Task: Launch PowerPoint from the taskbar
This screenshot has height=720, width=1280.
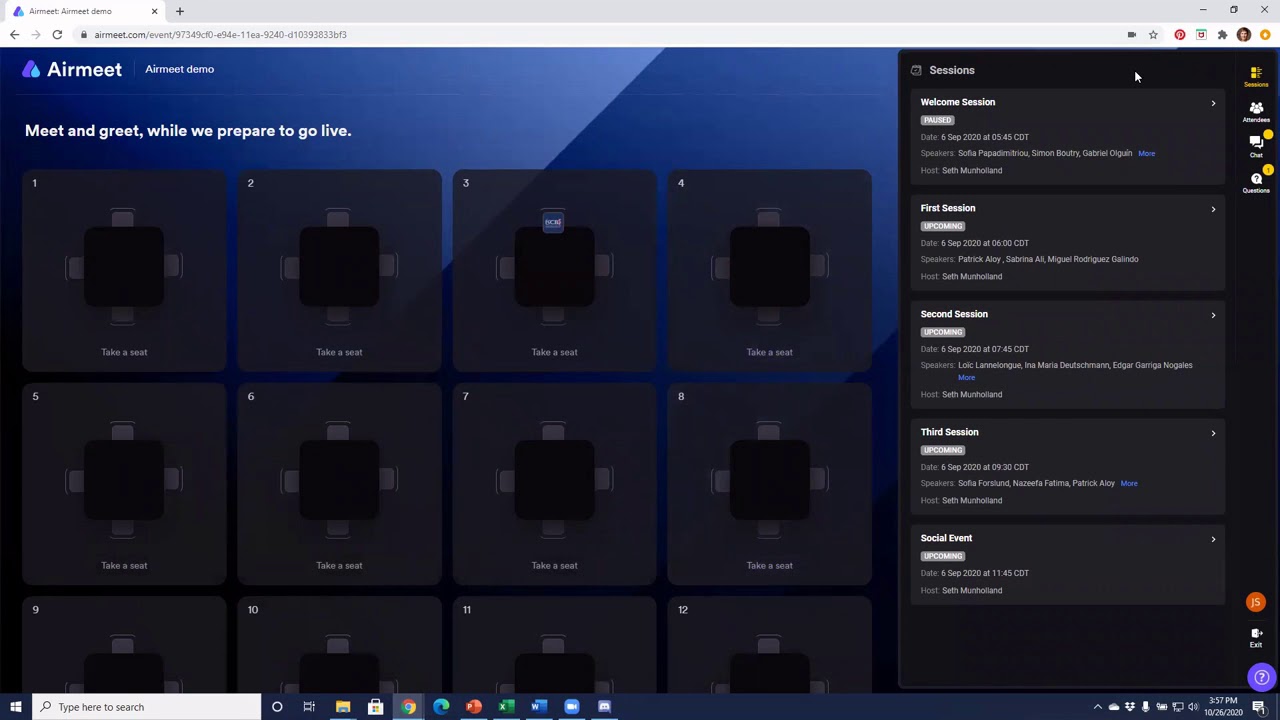Action: coord(474,707)
